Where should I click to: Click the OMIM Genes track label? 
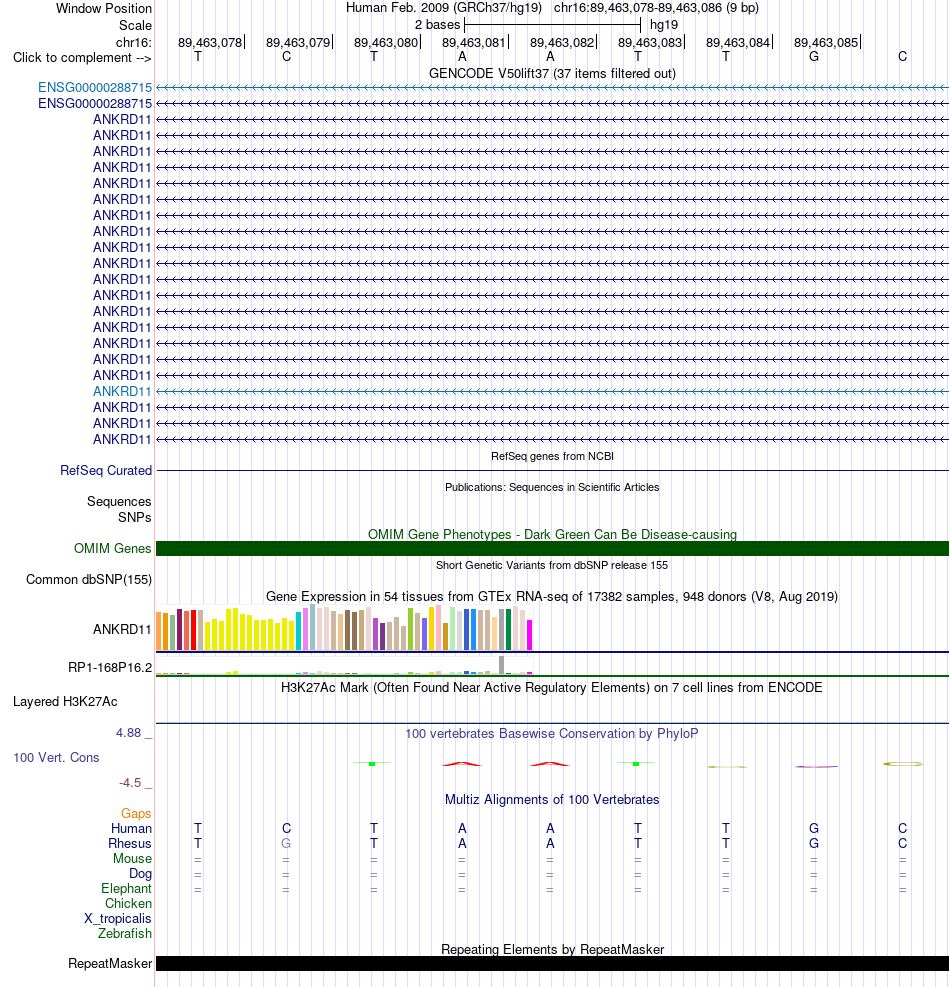tap(113, 549)
